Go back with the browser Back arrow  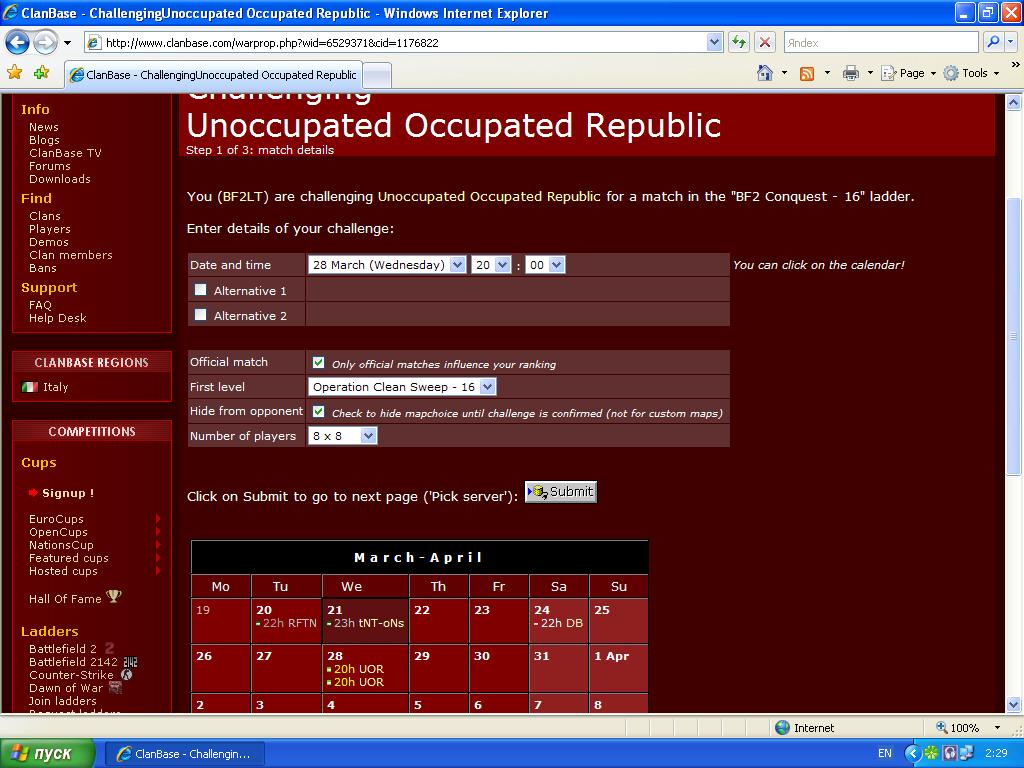click(17, 43)
